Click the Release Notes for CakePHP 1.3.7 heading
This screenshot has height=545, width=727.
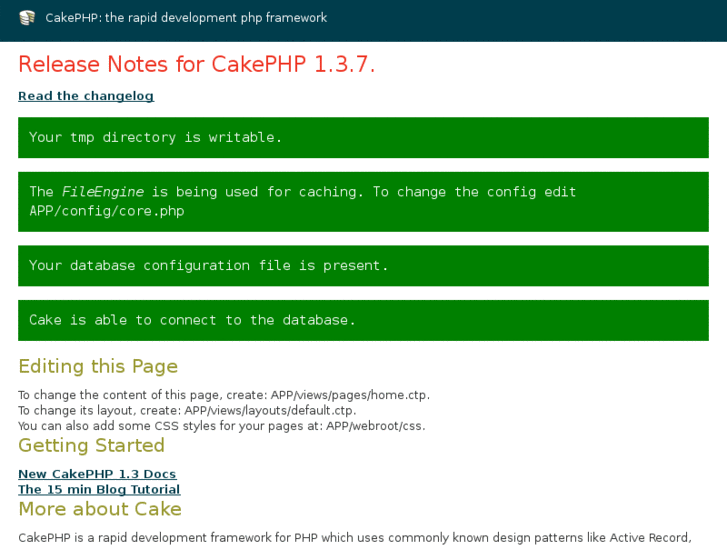197,64
